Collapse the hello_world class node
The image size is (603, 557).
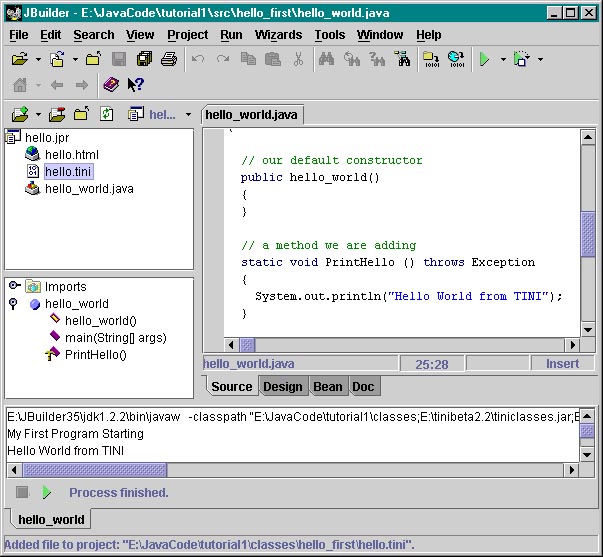(x=14, y=304)
